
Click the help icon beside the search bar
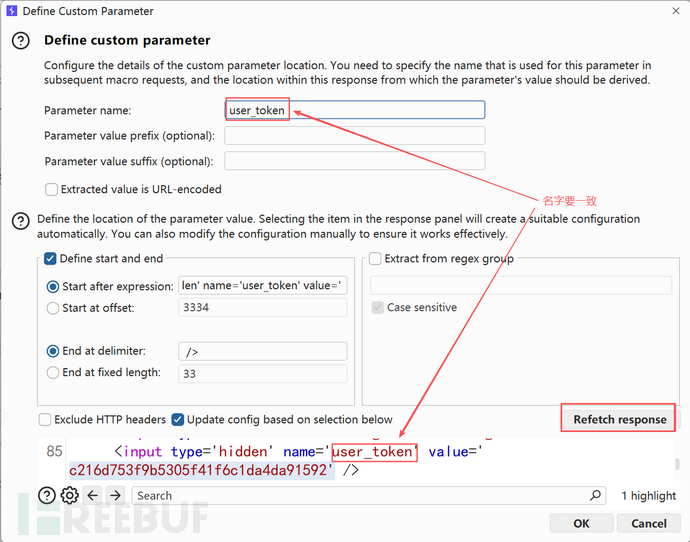[x=47, y=495]
